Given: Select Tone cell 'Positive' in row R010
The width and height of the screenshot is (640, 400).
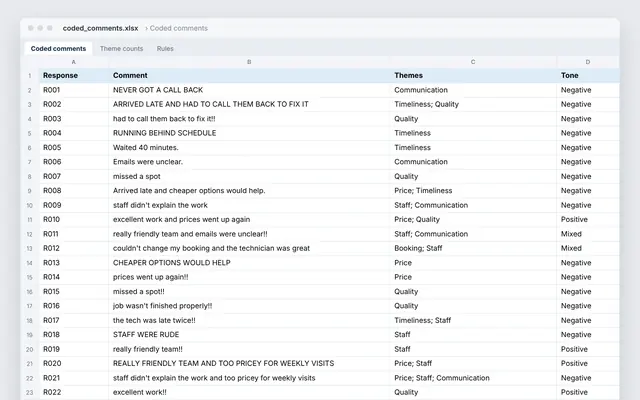Looking at the screenshot, I should pyautogui.click(x=588, y=220).
